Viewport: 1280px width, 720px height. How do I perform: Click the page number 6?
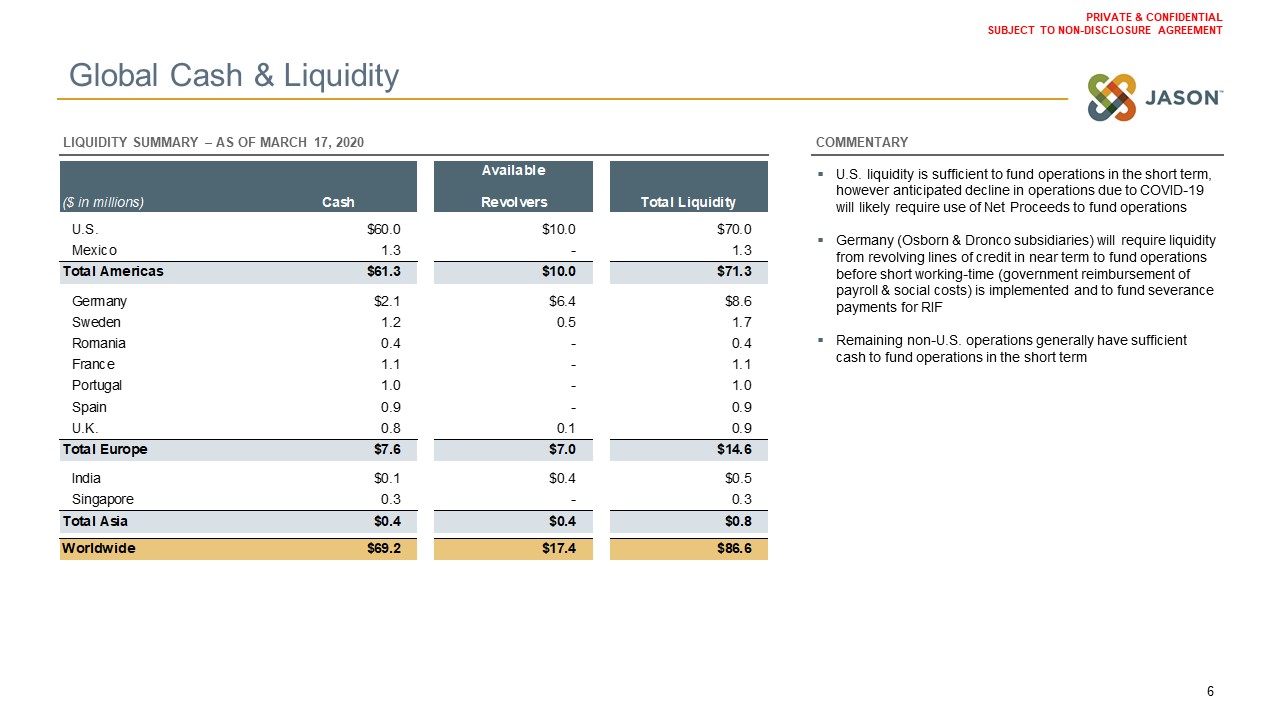[1210, 691]
